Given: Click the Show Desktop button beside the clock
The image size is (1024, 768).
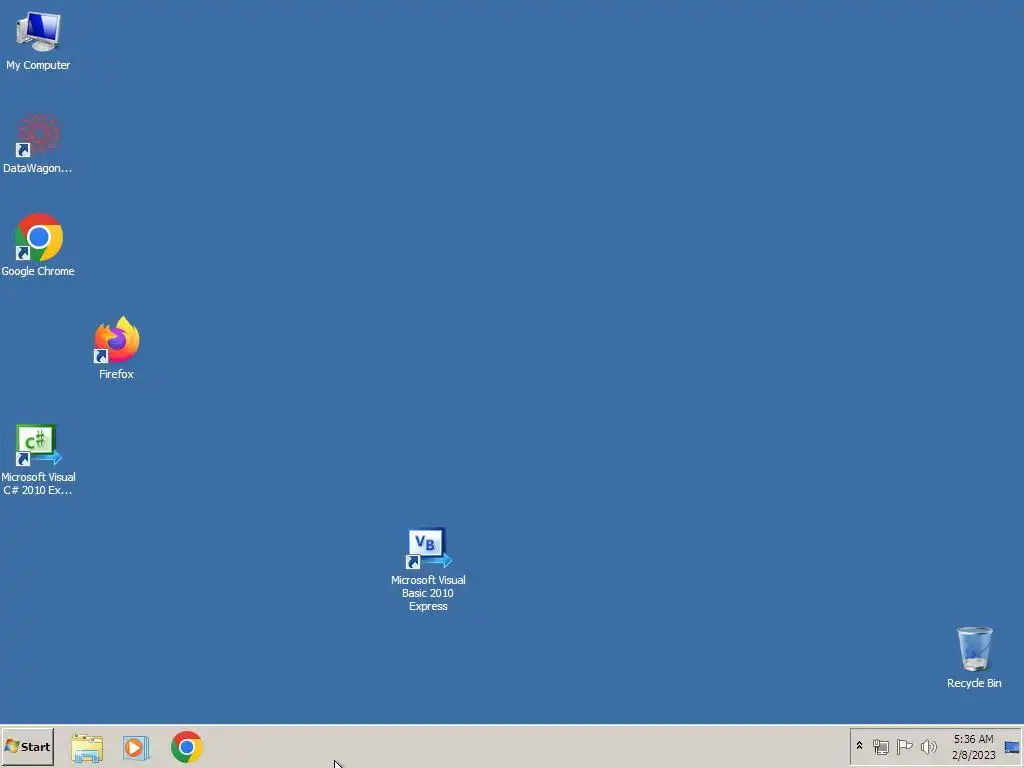Looking at the screenshot, I should click(1012, 747).
